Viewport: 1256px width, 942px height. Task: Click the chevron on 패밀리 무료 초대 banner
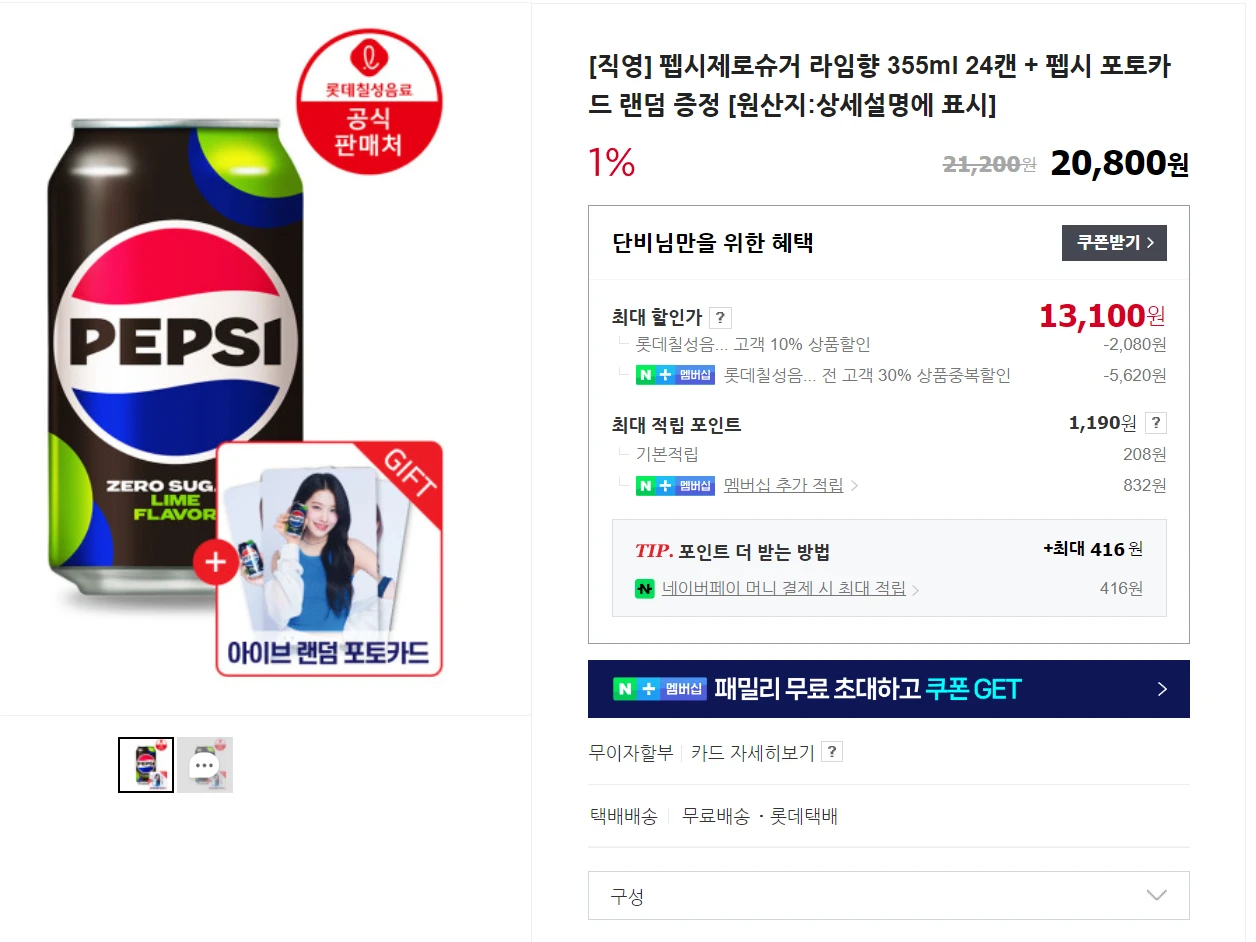pyautogui.click(x=1162, y=689)
